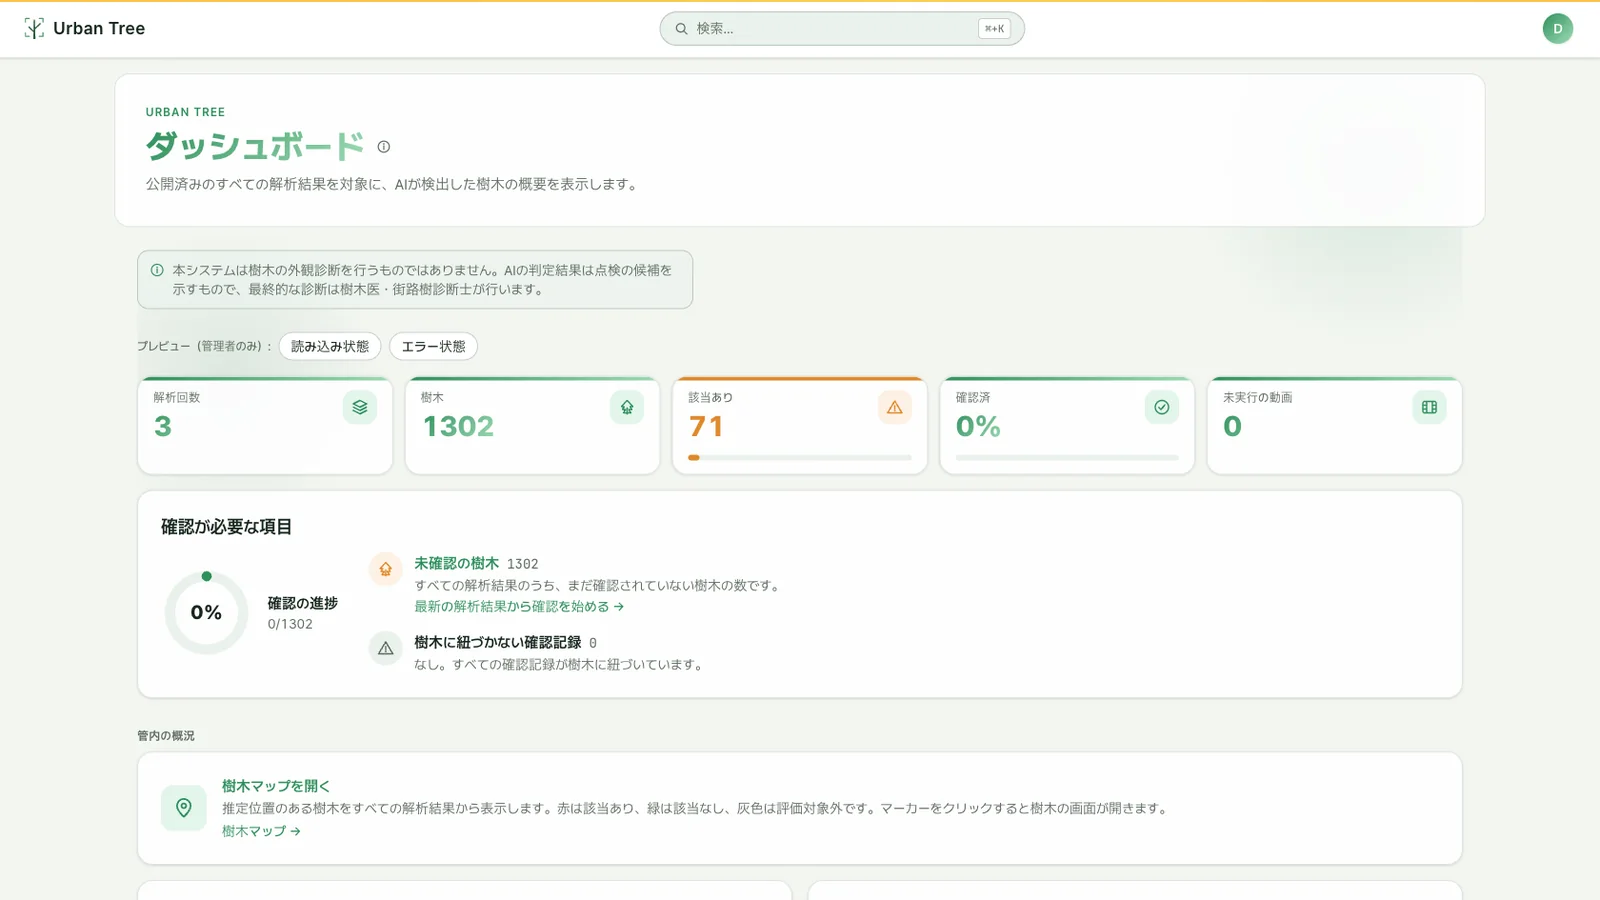Open the 樹木マップを開く heading link
Image resolution: width=1600 pixels, height=900 pixels.
click(276, 786)
